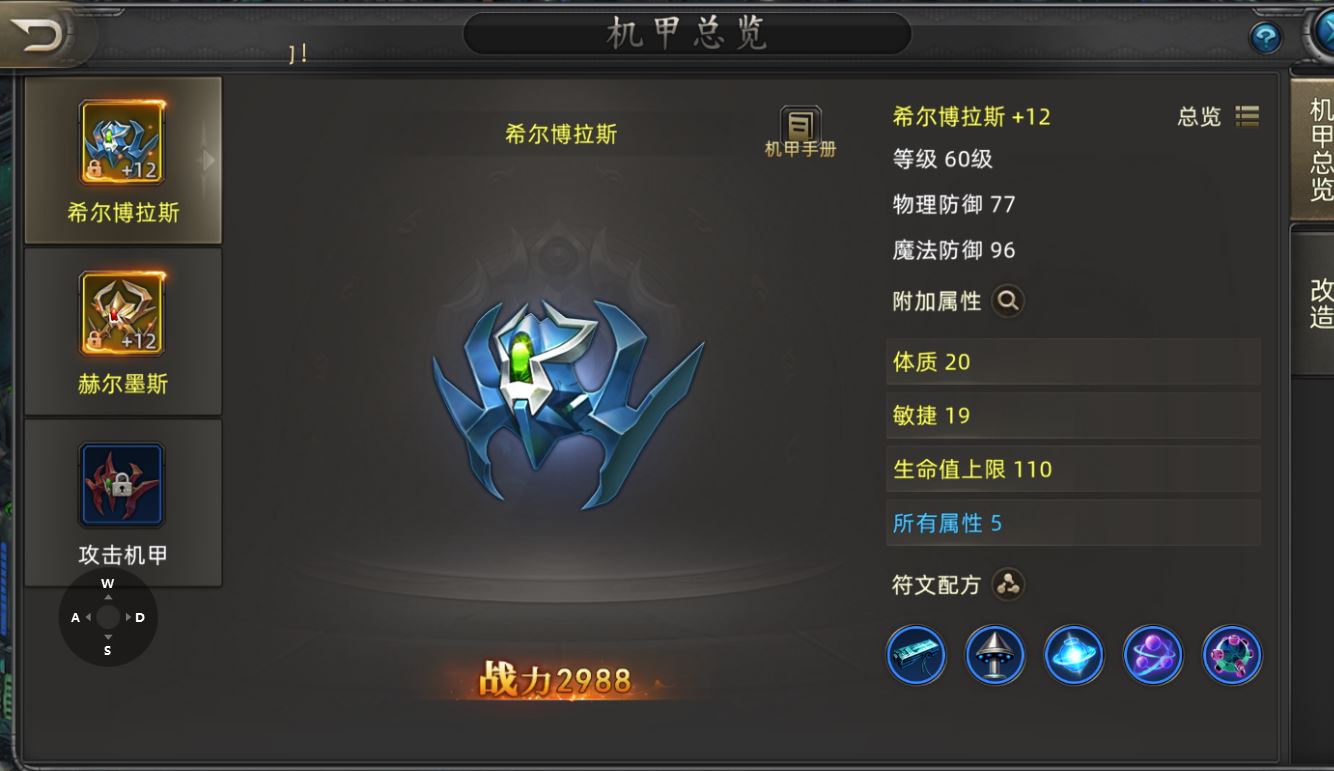Viewport: 1334px width, 771px height.
Task: Open the 总览 list menu icon
Action: [x=1247, y=116]
